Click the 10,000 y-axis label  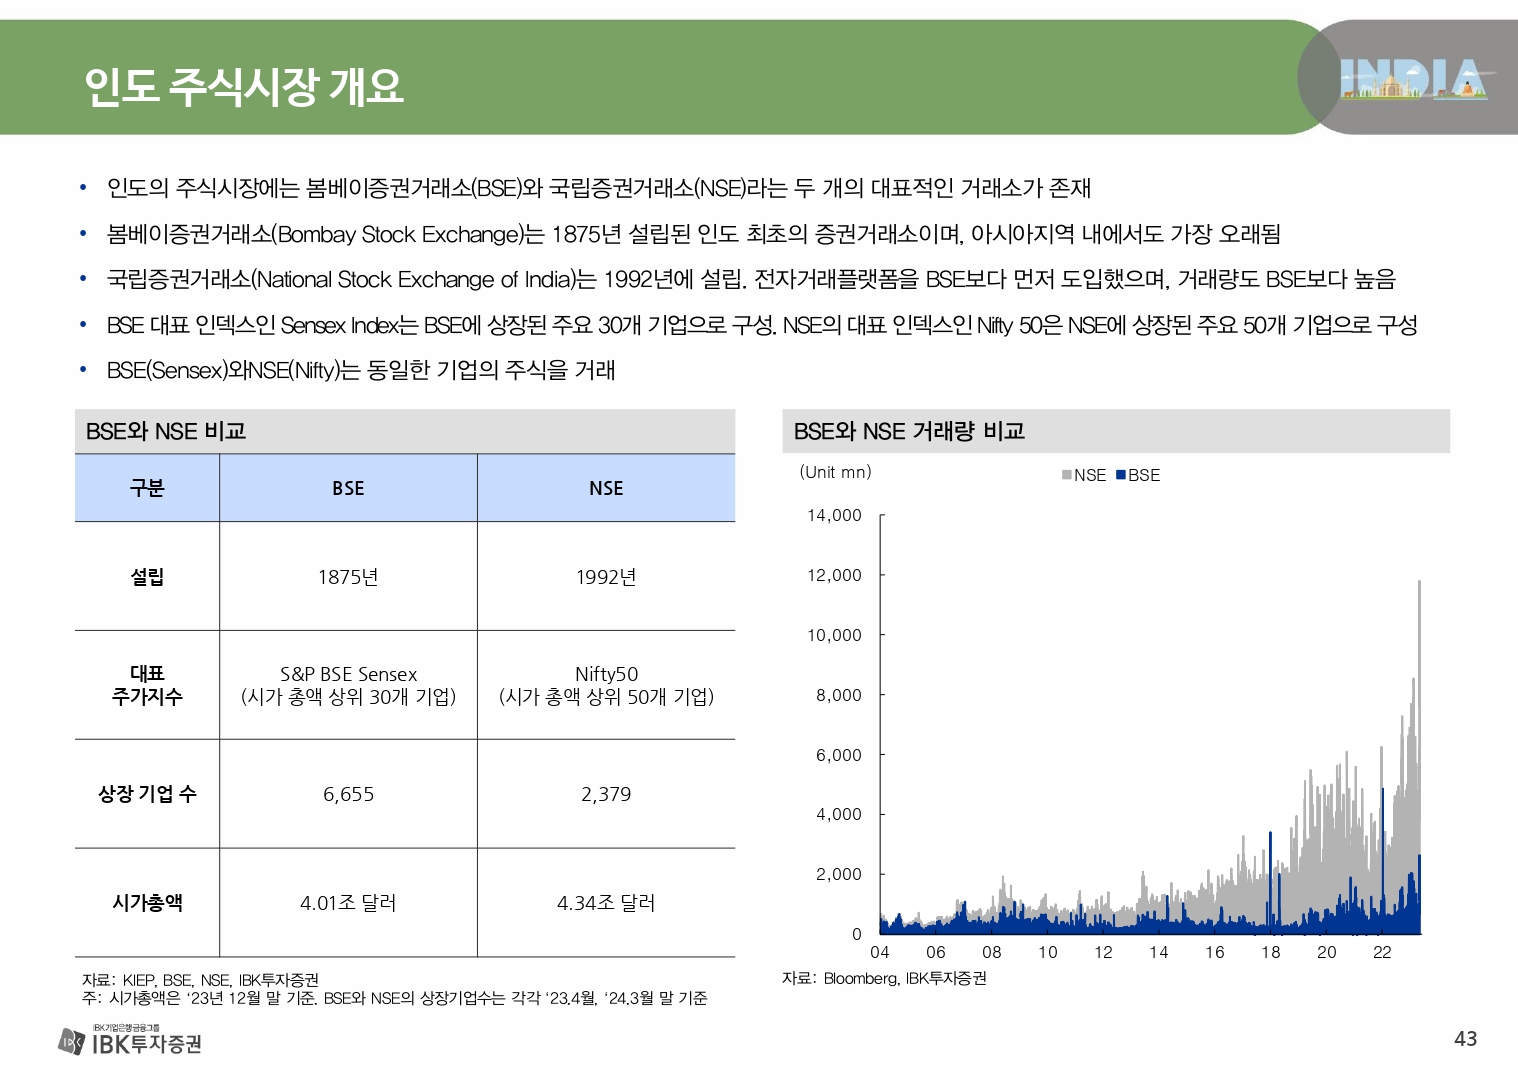(x=834, y=635)
